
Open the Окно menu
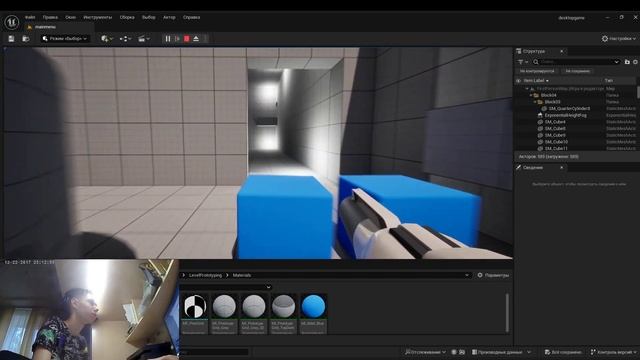[x=71, y=18]
